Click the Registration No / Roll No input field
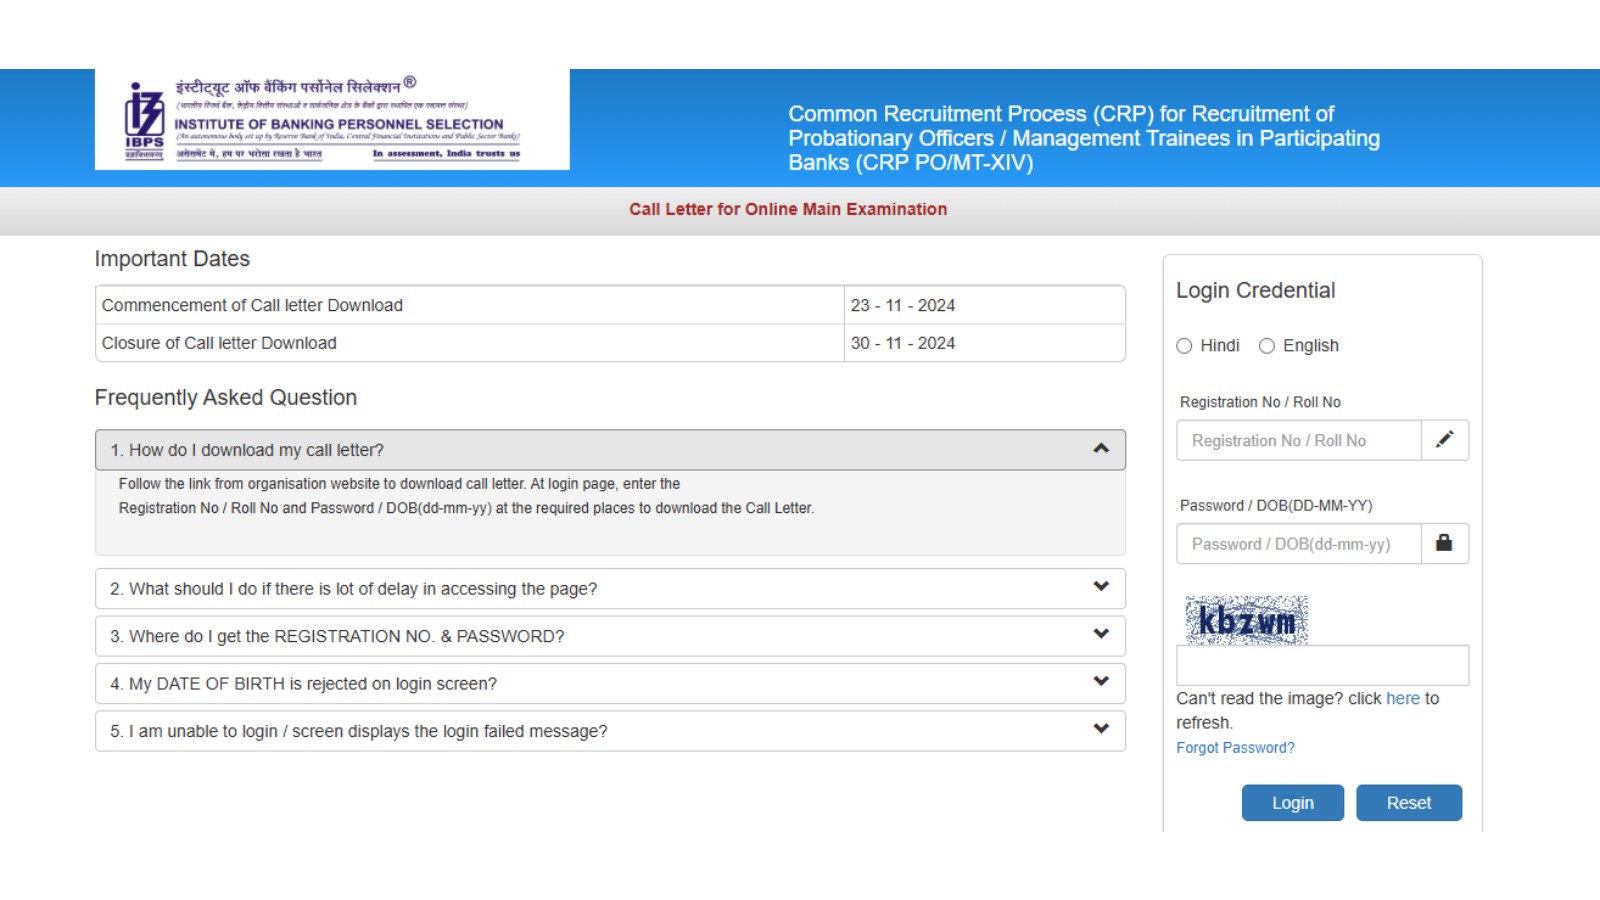Image resolution: width=1600 pixels, height=900 pixels. click(x=1297, y=440)
